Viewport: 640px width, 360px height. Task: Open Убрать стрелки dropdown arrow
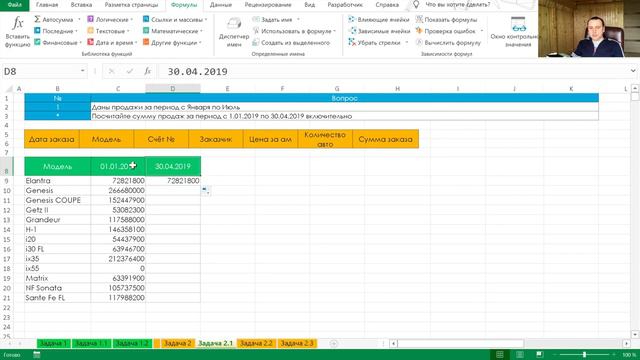point(407,42)
